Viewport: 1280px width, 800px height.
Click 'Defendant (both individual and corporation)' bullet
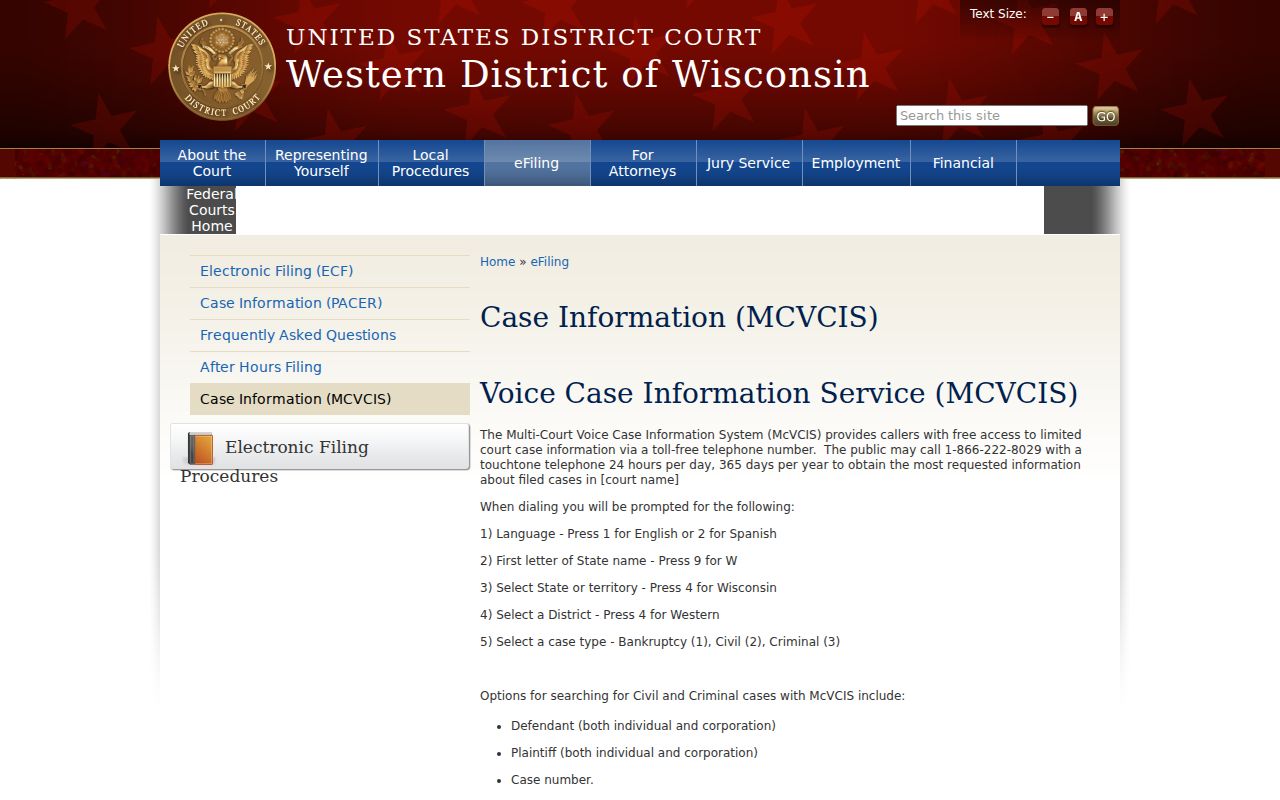click(643, 726)
